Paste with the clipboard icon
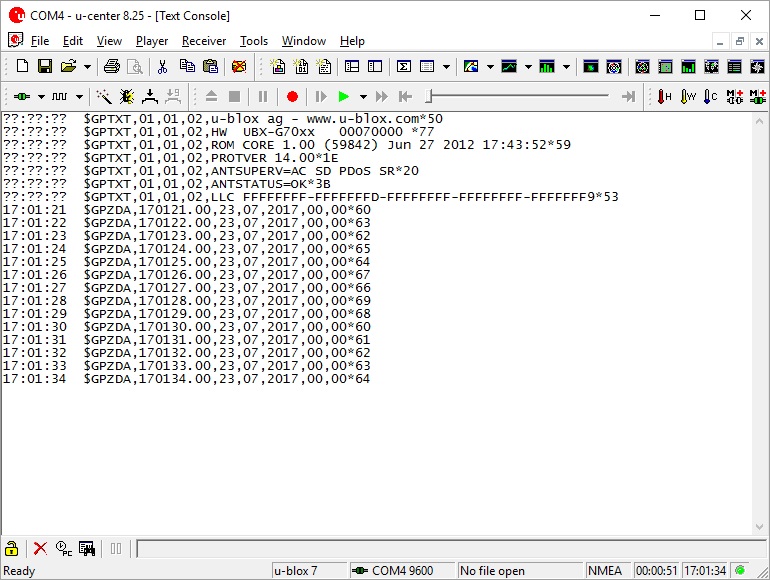 pyautogui.click(x=211, y=66)
